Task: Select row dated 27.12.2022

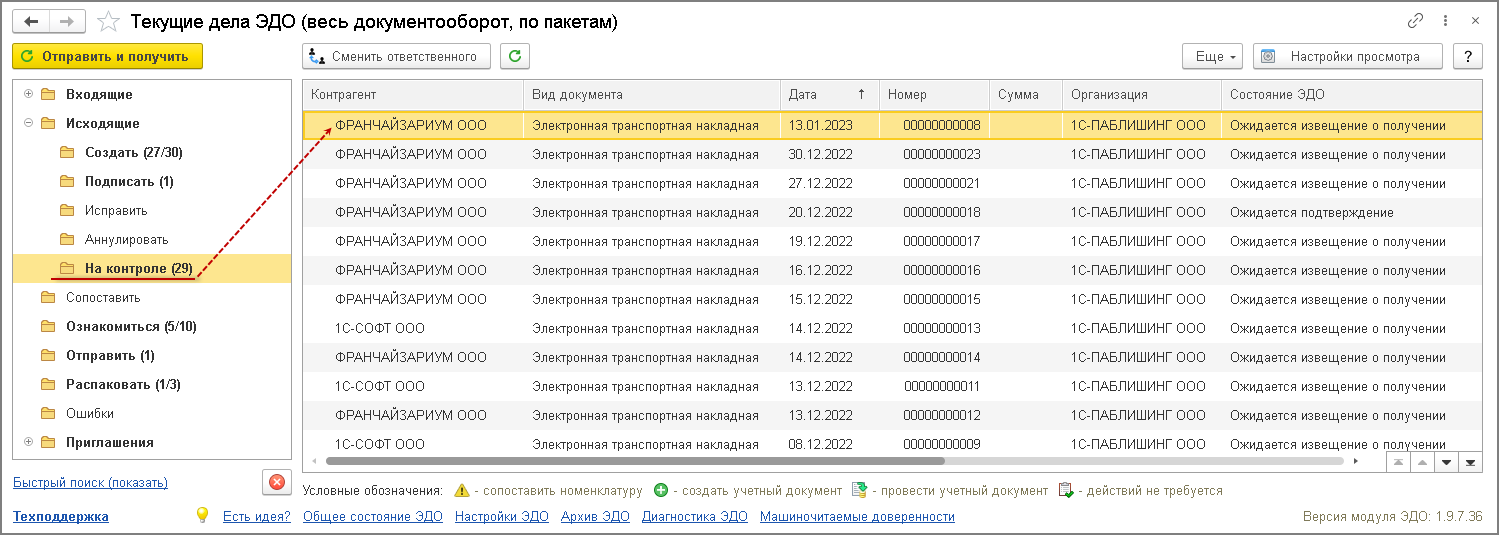Action: pos(892,183)
